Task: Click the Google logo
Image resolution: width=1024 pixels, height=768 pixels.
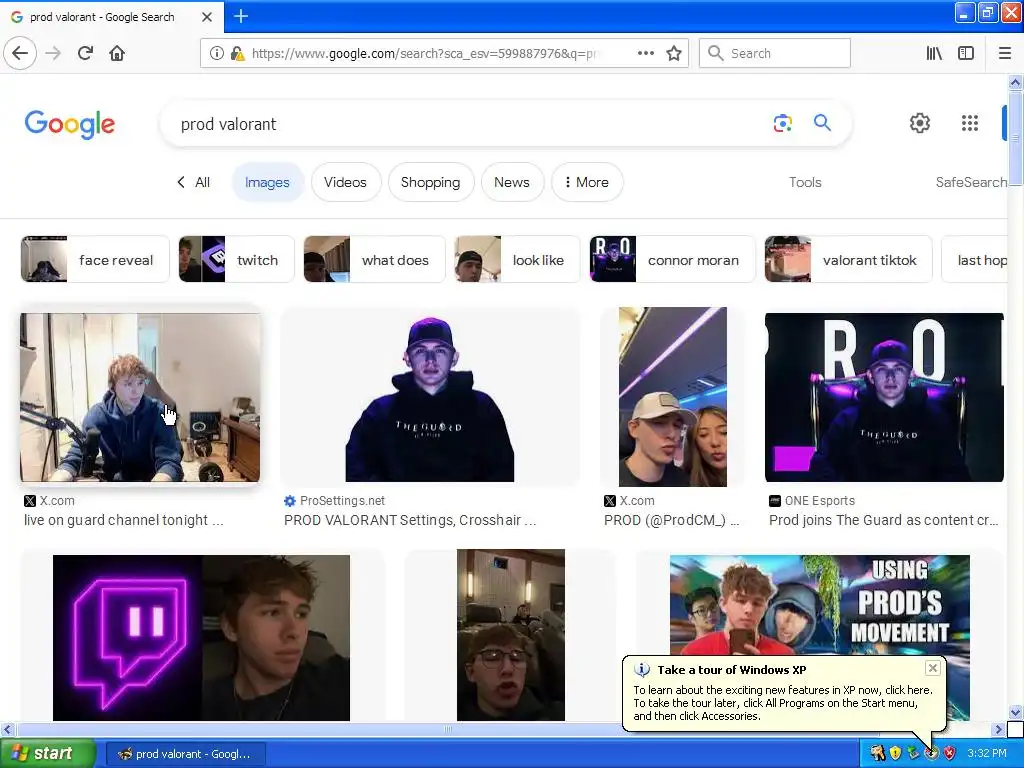Action: pos(70,124)
